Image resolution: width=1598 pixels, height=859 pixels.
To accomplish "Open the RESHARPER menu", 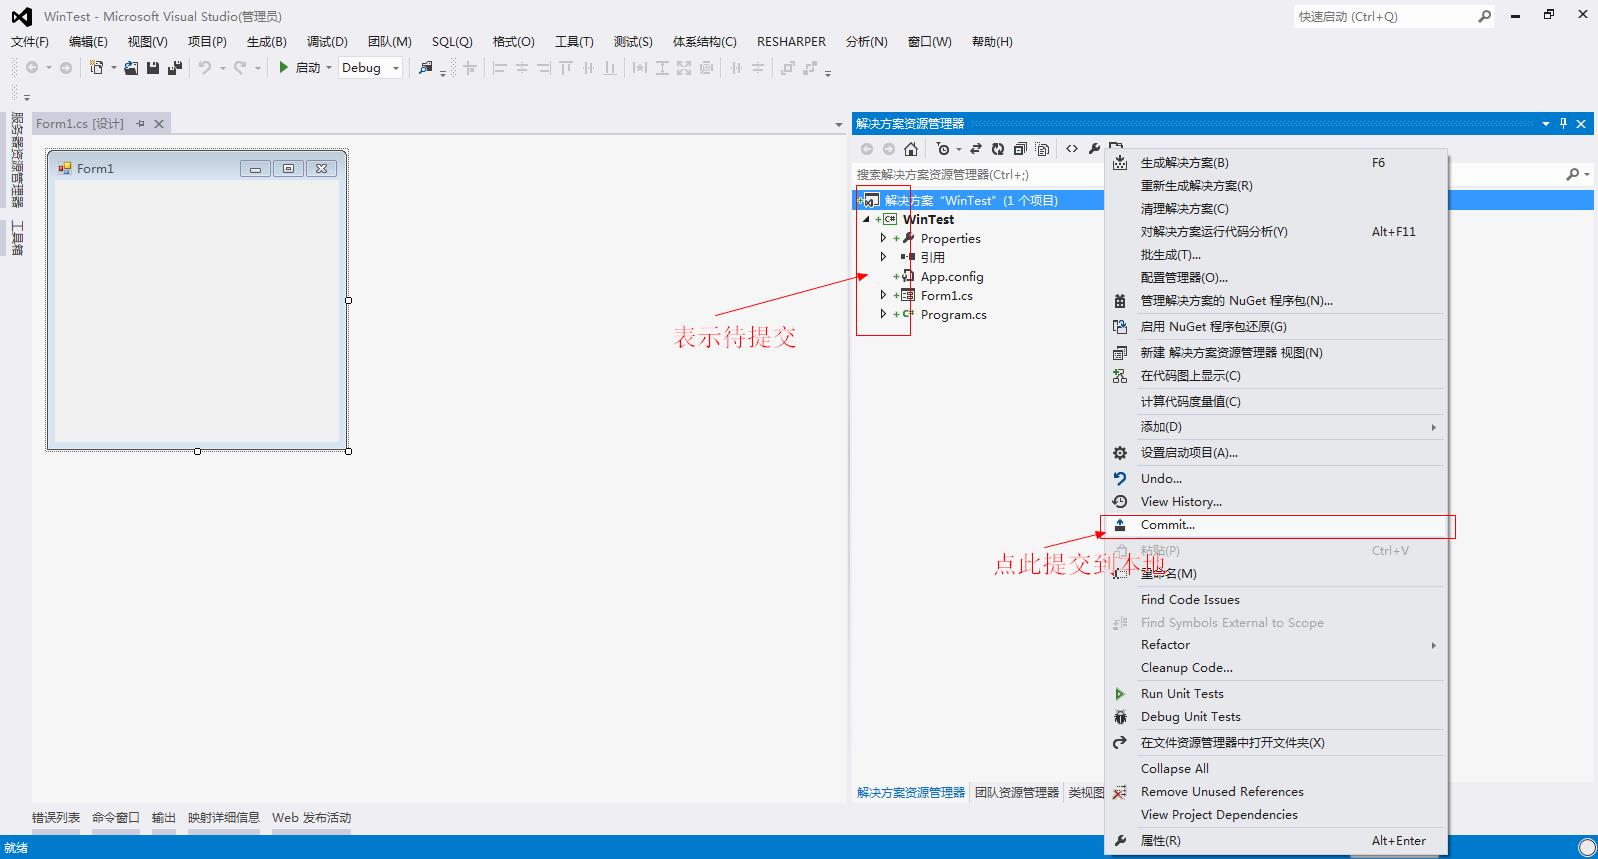I will click(x=791, y=41).
